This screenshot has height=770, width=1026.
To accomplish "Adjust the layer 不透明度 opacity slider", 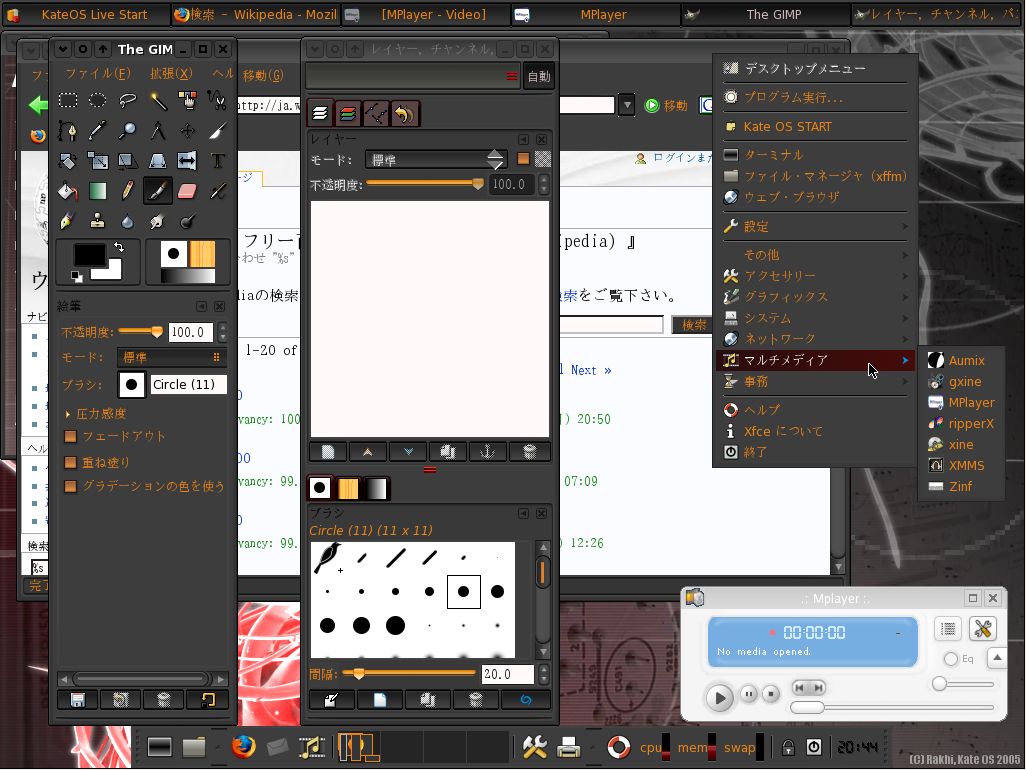I will (425, 184).
